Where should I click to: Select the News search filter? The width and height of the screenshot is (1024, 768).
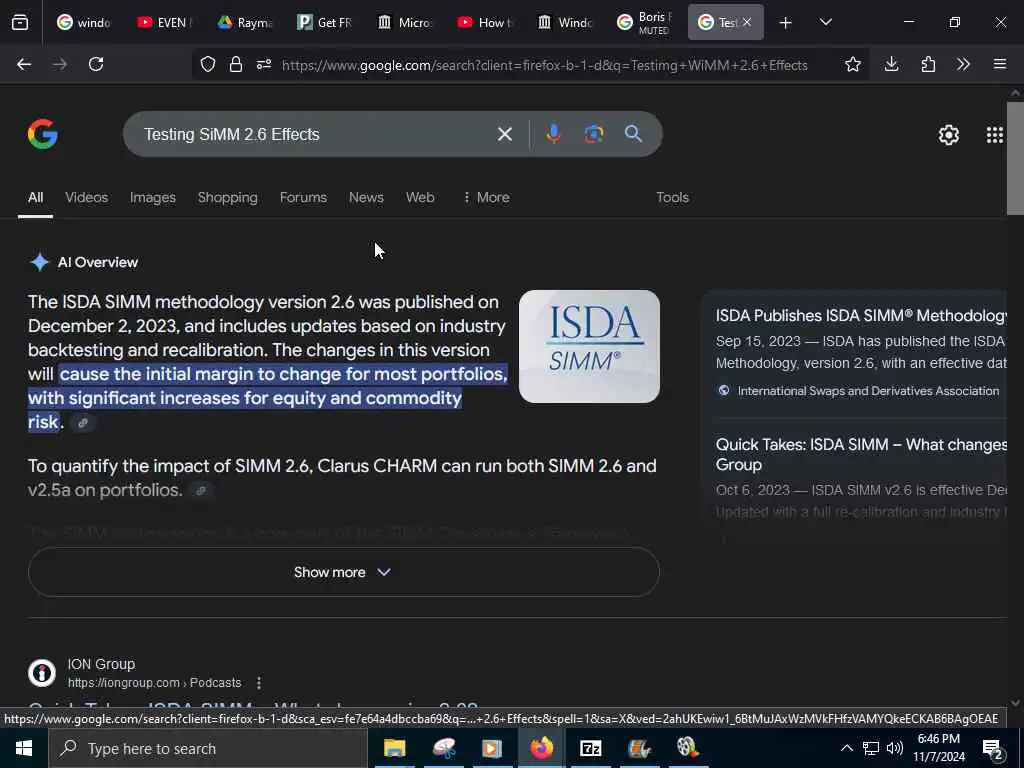point(366,197)
